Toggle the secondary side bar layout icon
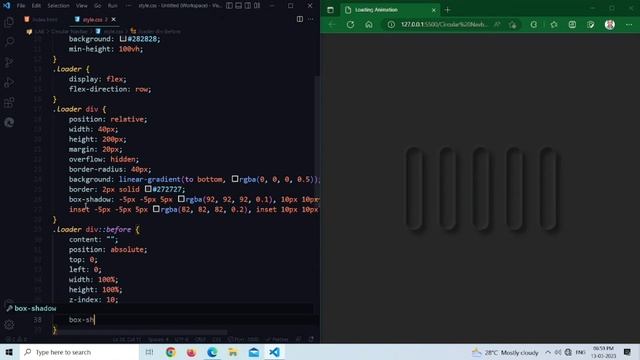 (x=248, y=6)
